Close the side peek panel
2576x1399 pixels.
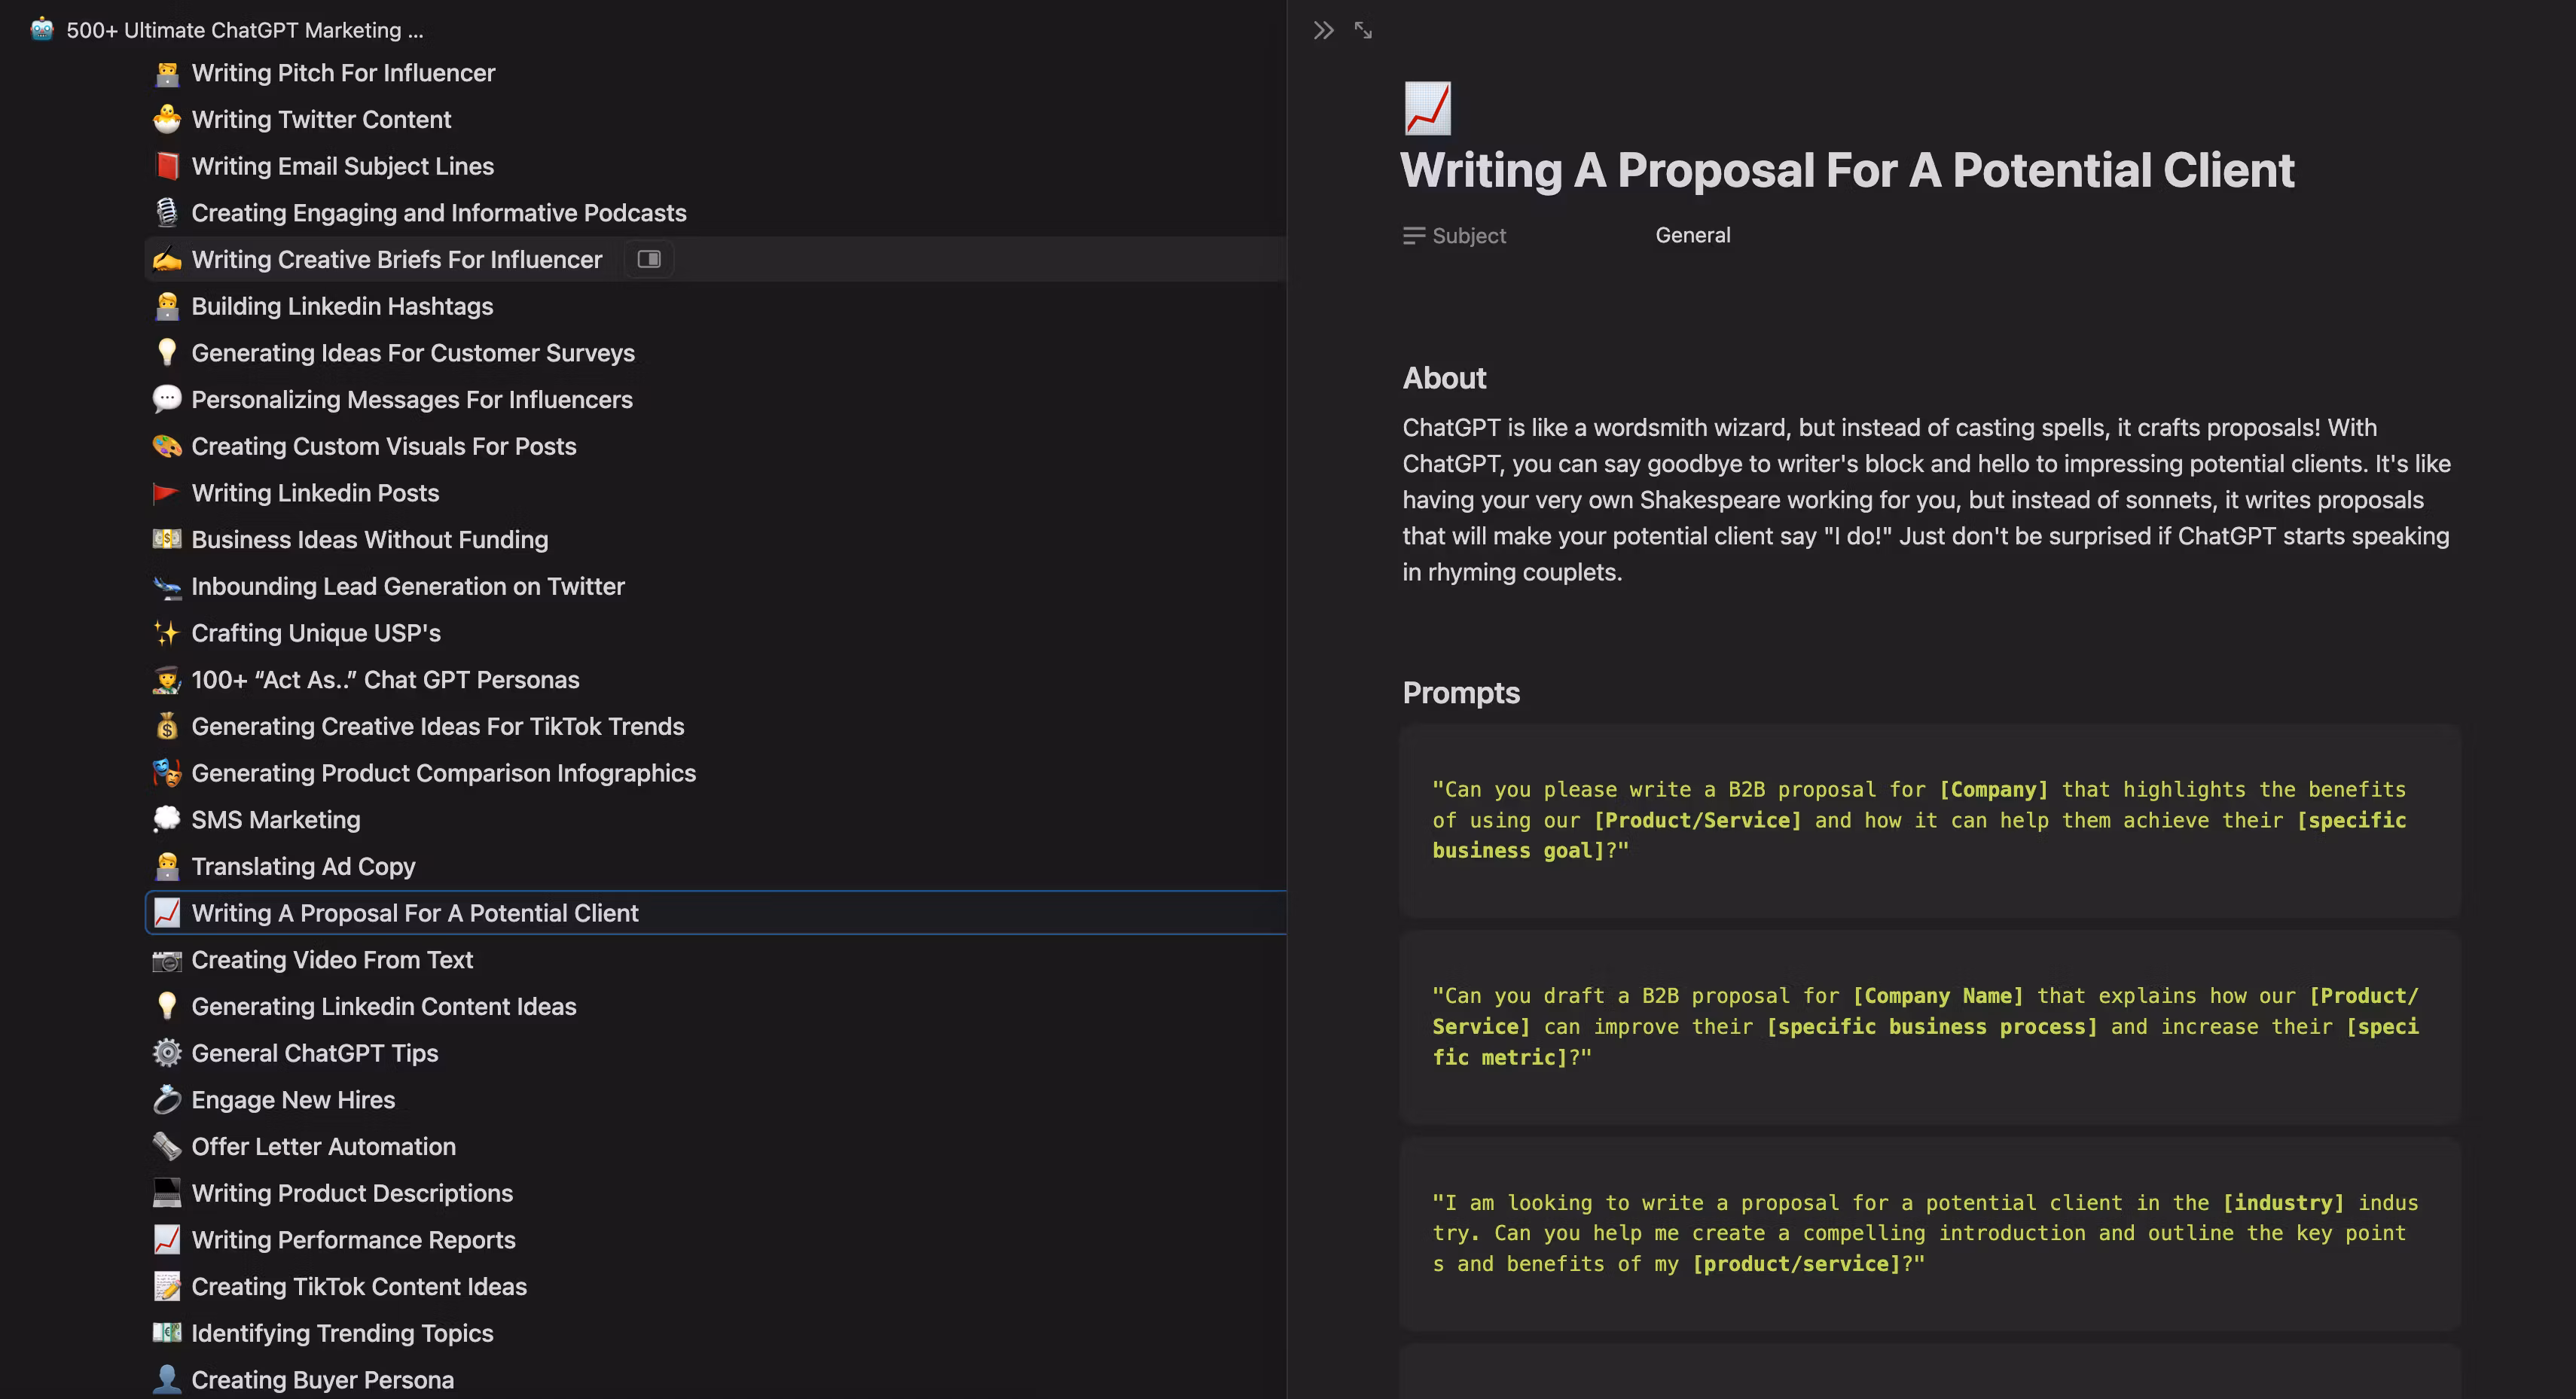pyautogui.click(x=1323, y=30)
